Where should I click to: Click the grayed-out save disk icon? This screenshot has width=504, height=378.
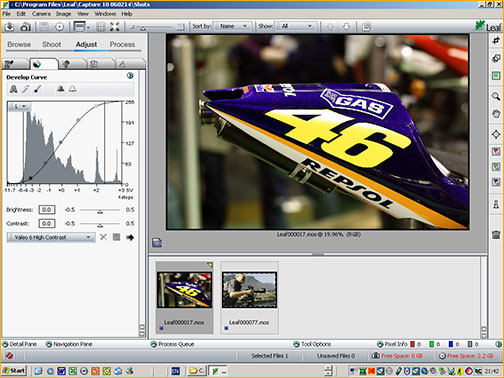44,27
